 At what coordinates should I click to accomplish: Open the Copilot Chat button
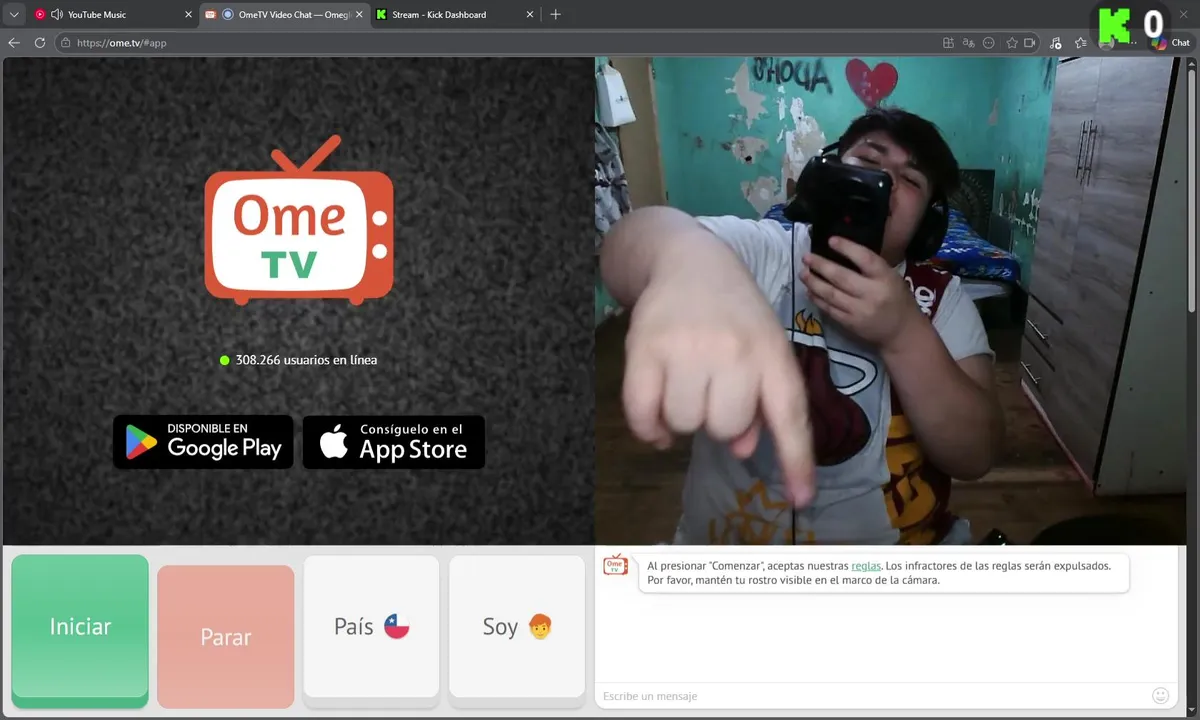click(x=1171, y=43)
